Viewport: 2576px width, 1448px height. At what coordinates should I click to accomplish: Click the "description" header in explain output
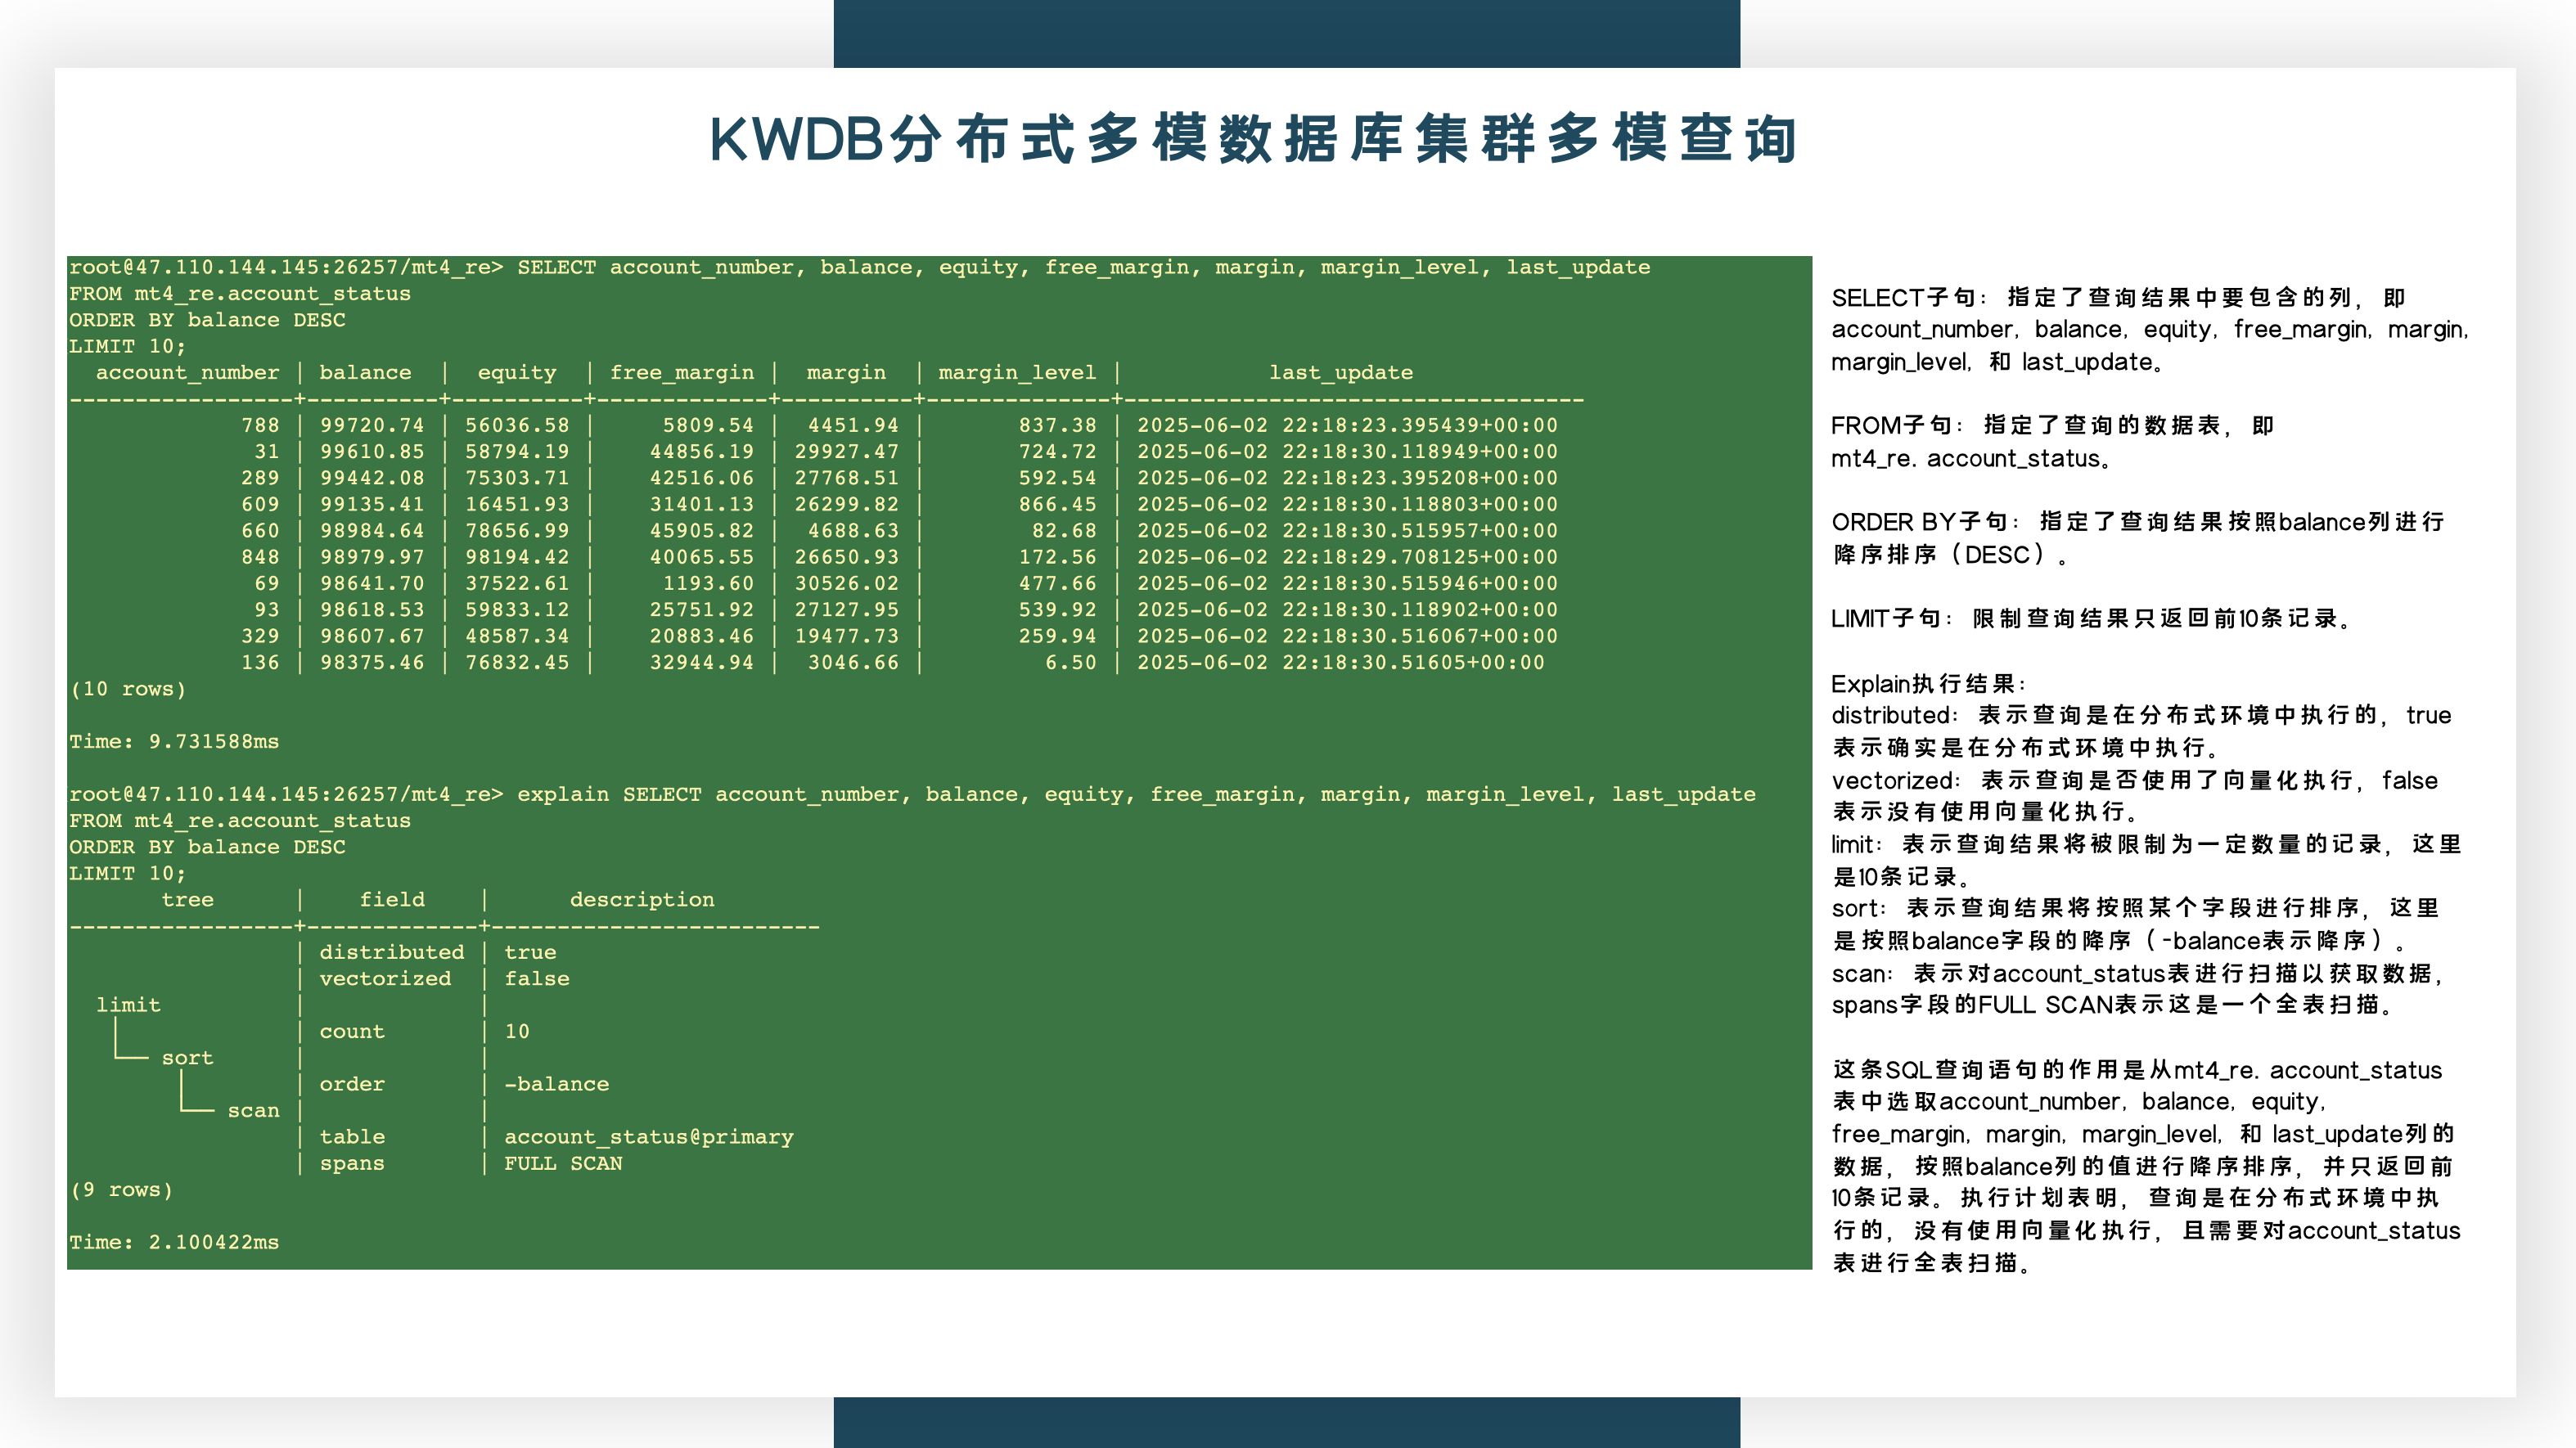tap(642, 900)
